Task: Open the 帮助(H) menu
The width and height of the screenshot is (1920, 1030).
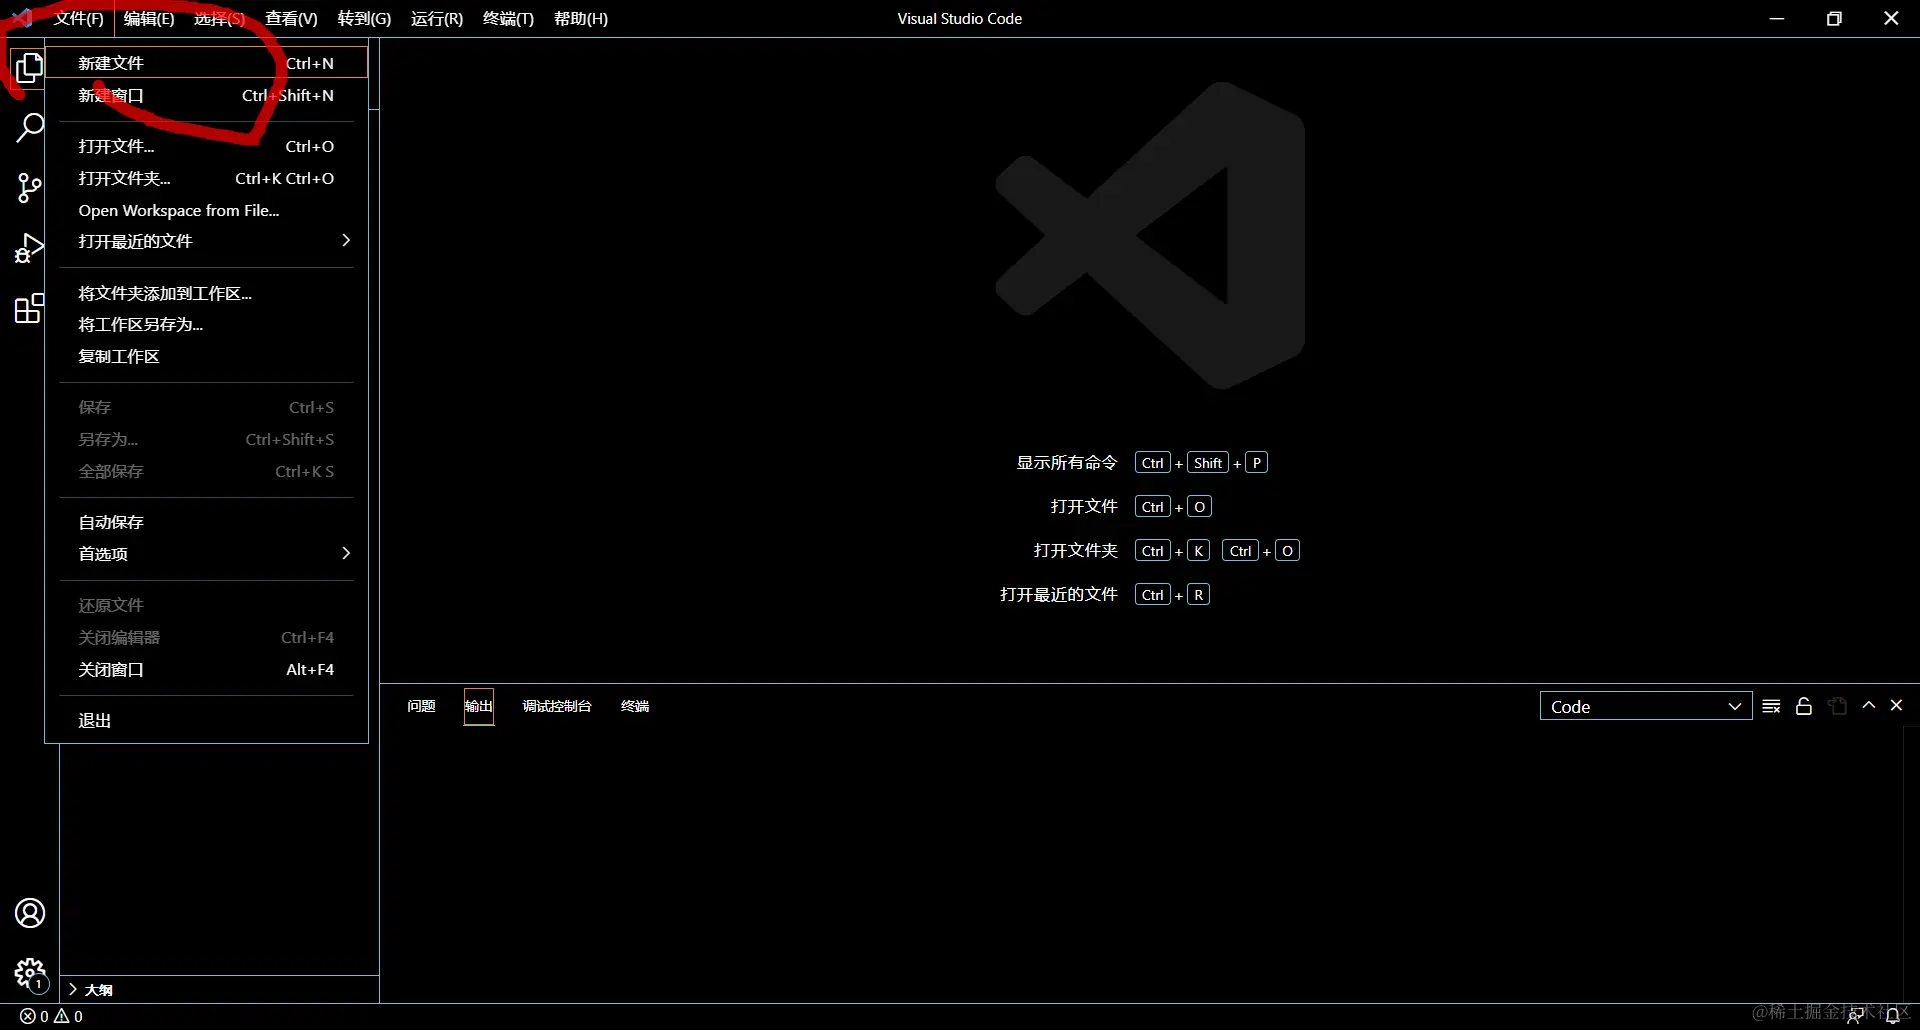Action: (x=581, y=18)
